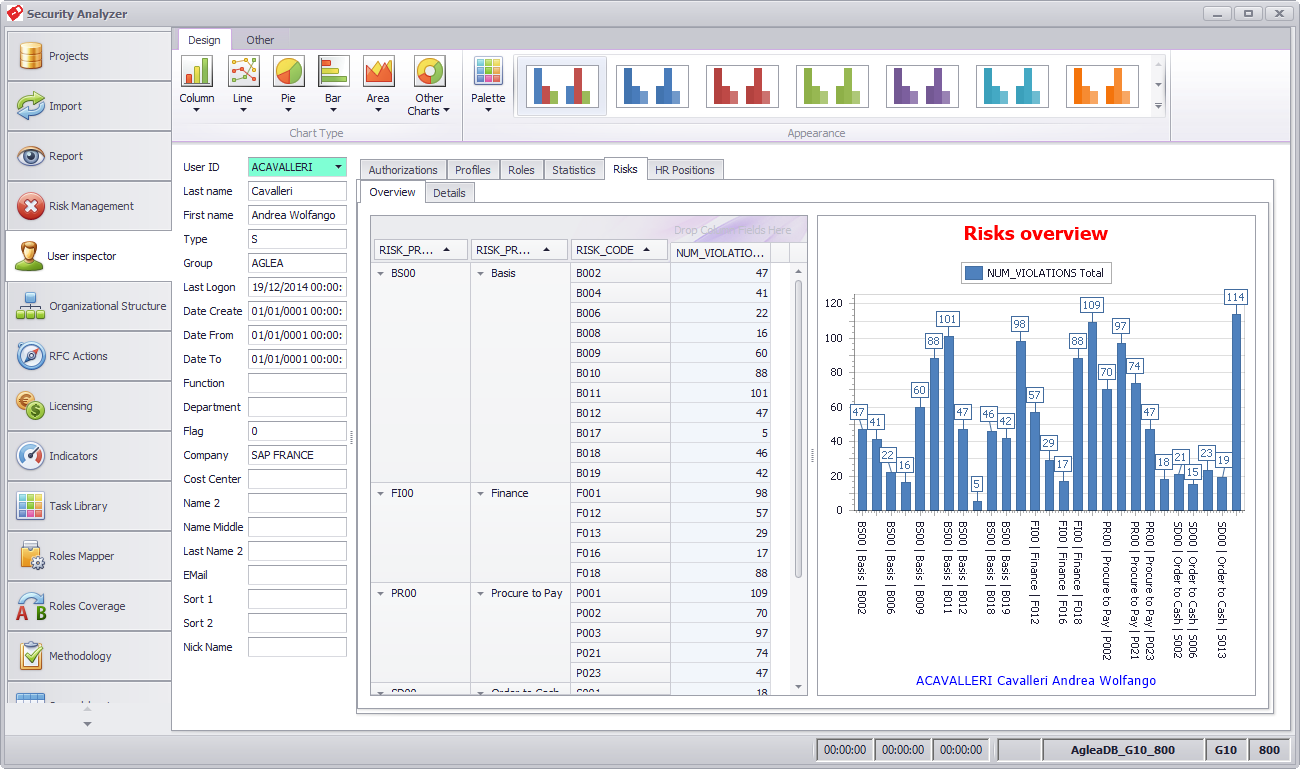Collapse the BS00 risk group row

381,273
